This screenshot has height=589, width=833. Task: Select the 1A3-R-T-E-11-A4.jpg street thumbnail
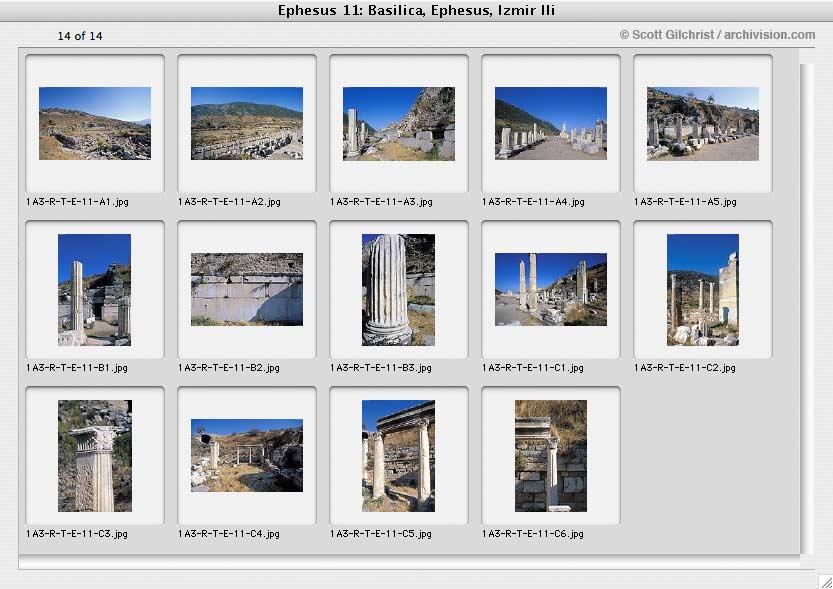coord(550,123)
